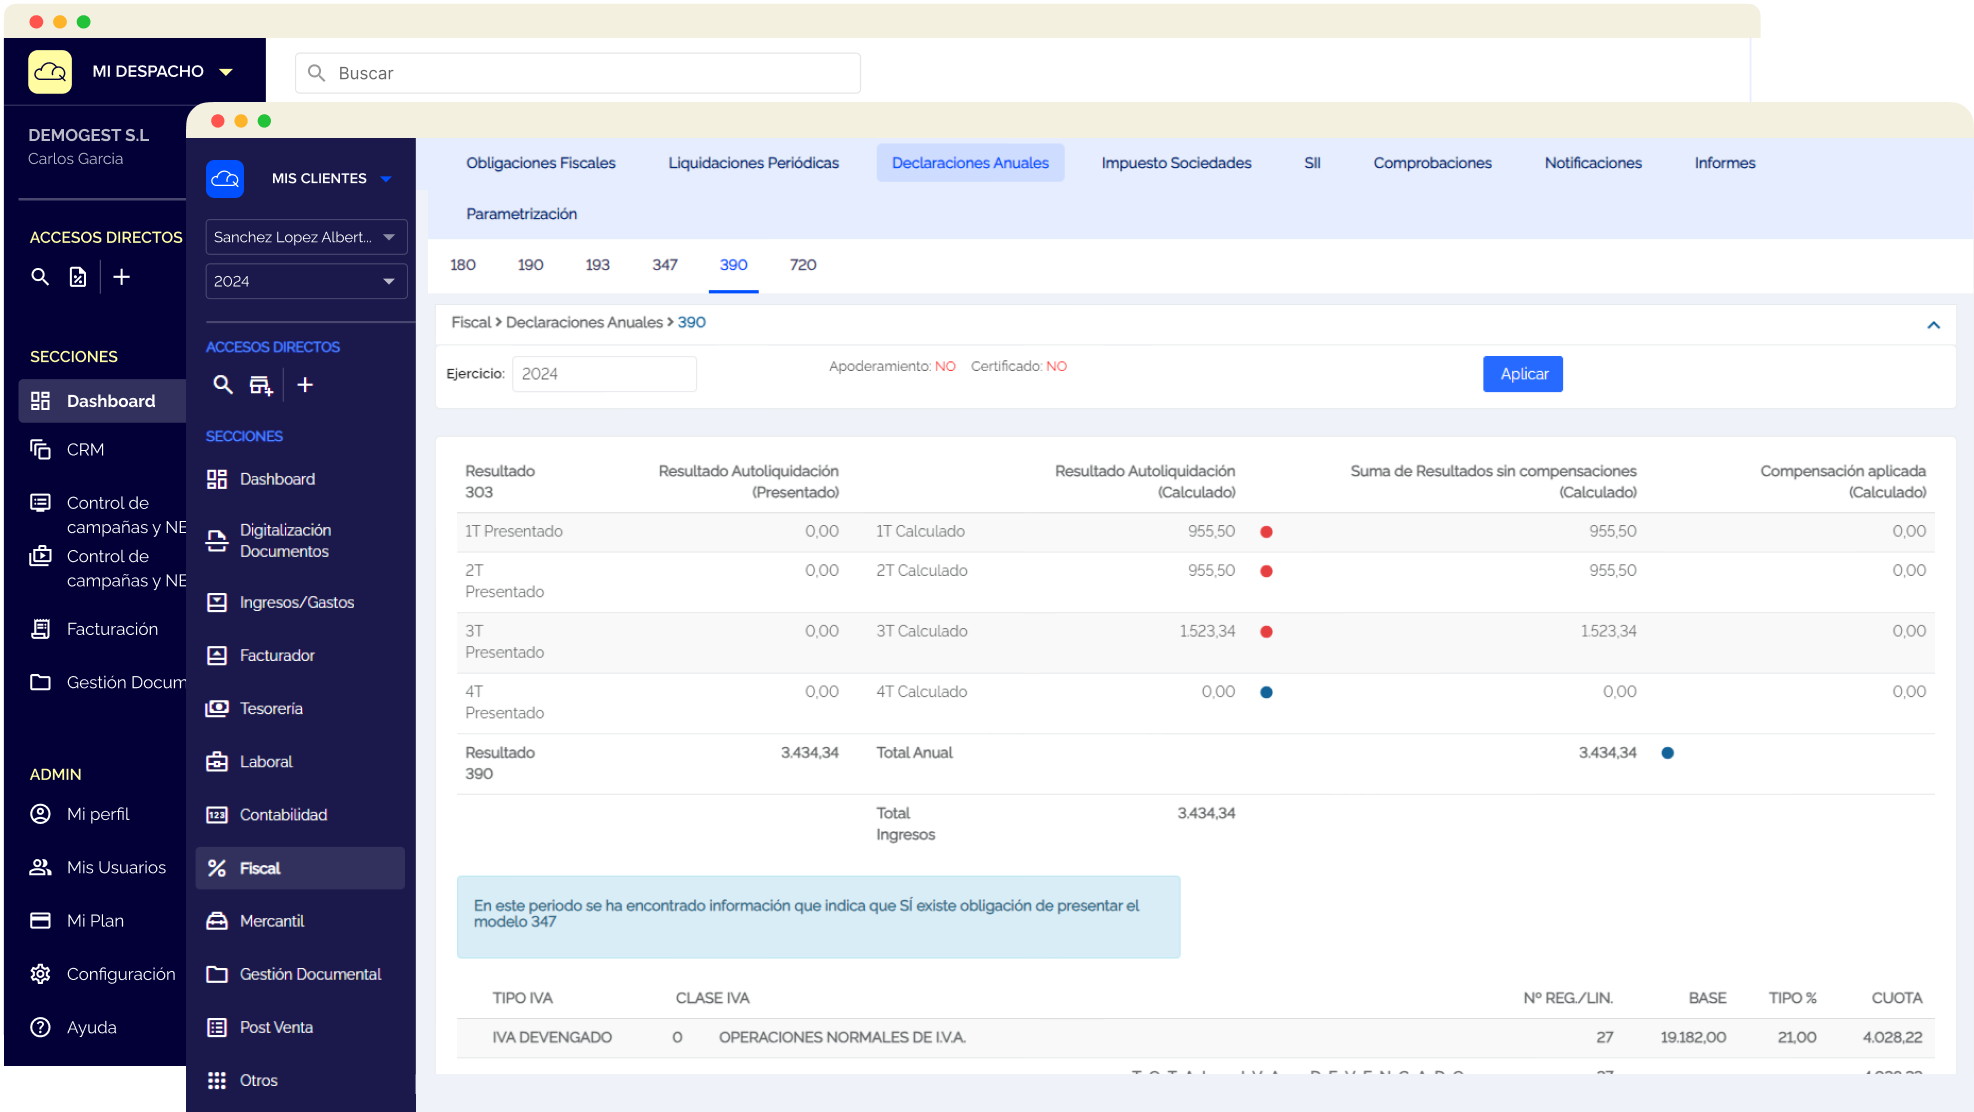Collapse the Fiscal breadcrumb panel chevron
Image resolution: width=1974 pixels, height=1112 pixels.
pos(1933,325)
